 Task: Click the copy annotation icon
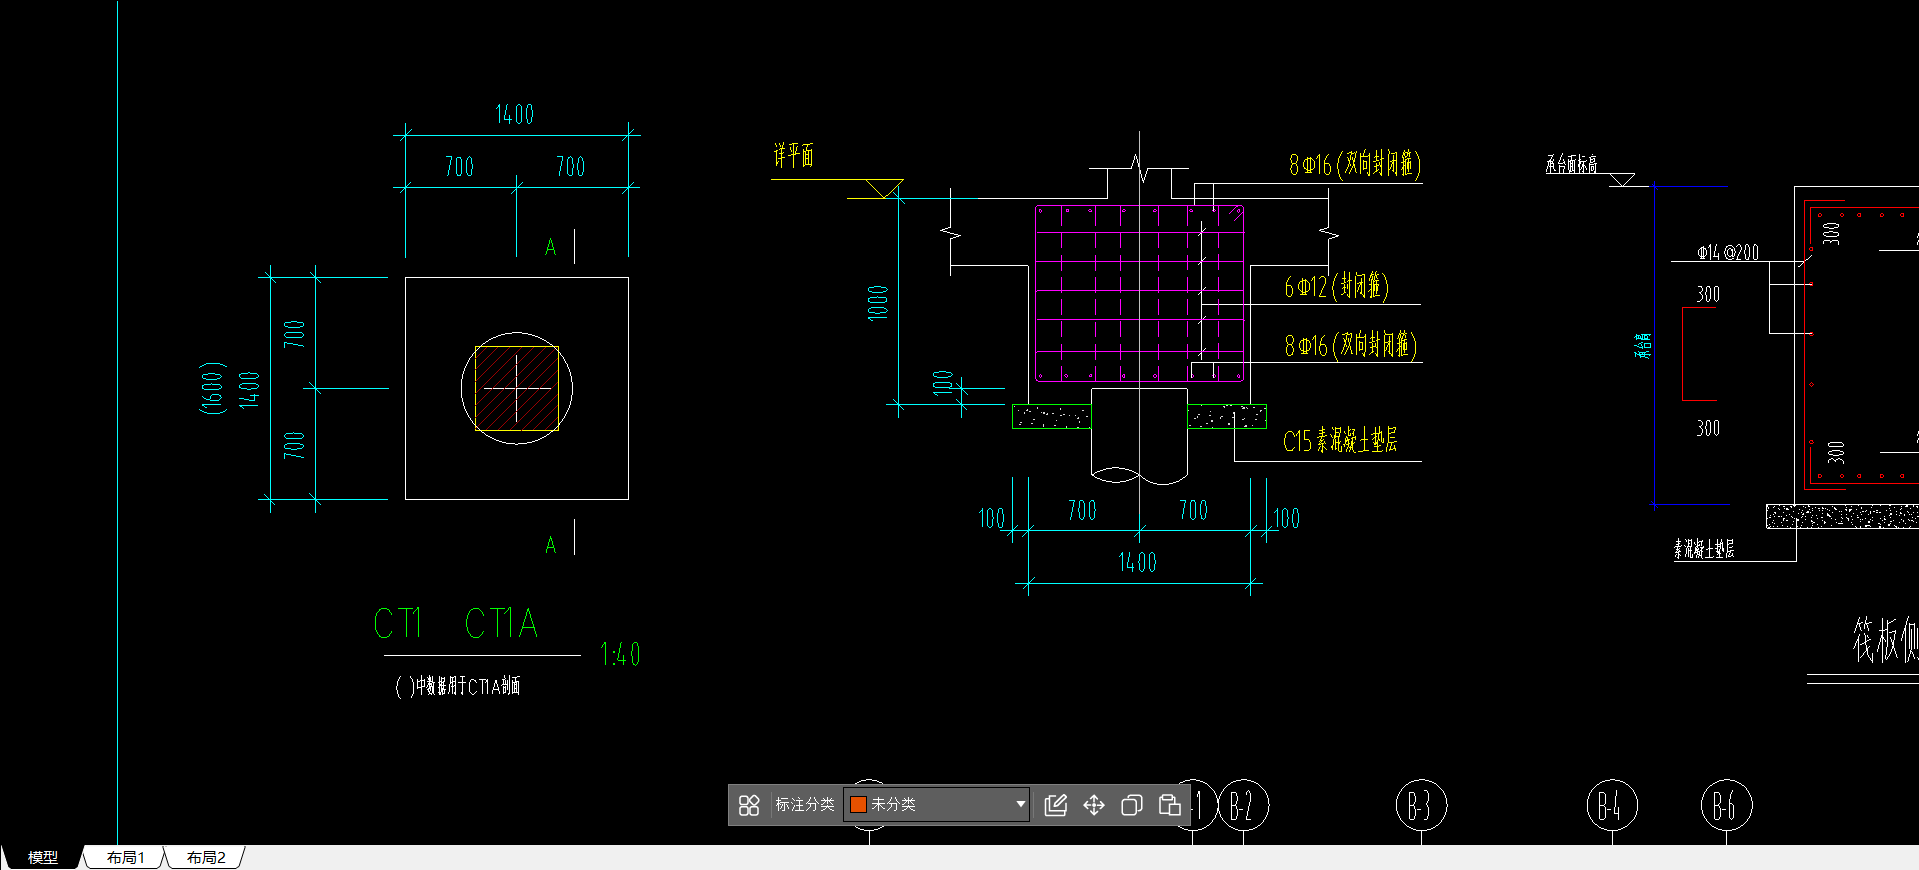coord(1132,805)
